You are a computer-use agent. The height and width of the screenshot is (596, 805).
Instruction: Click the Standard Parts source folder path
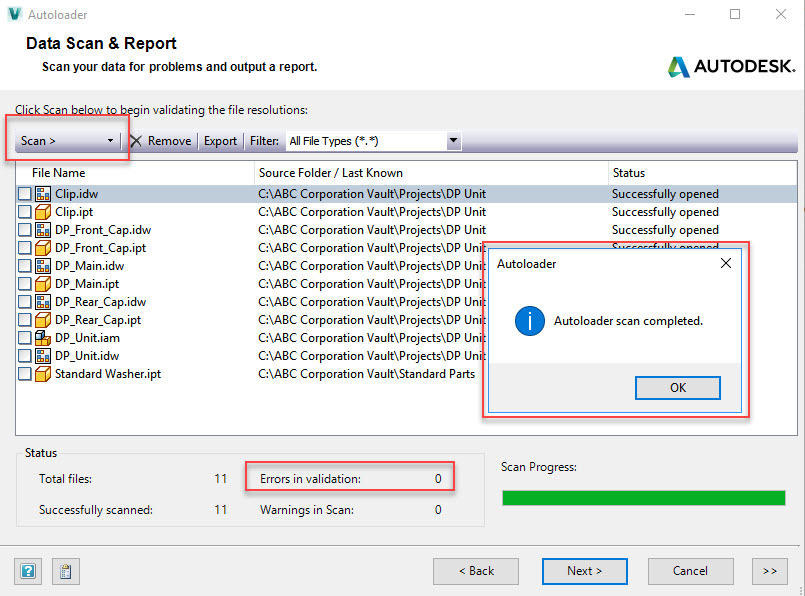point(367,374)
